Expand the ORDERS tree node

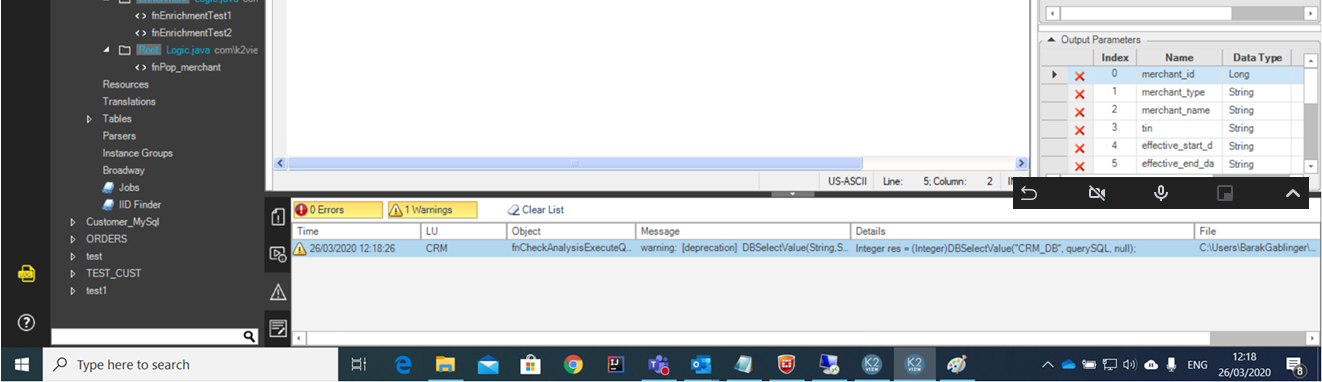pyautogui.click(x=73, y=239)
